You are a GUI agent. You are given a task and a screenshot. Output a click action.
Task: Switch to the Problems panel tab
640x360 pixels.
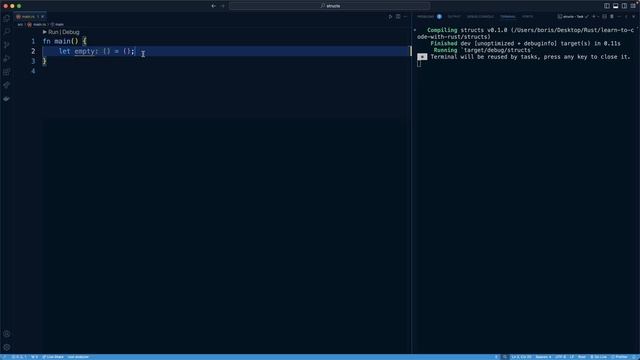coord(426,17)
